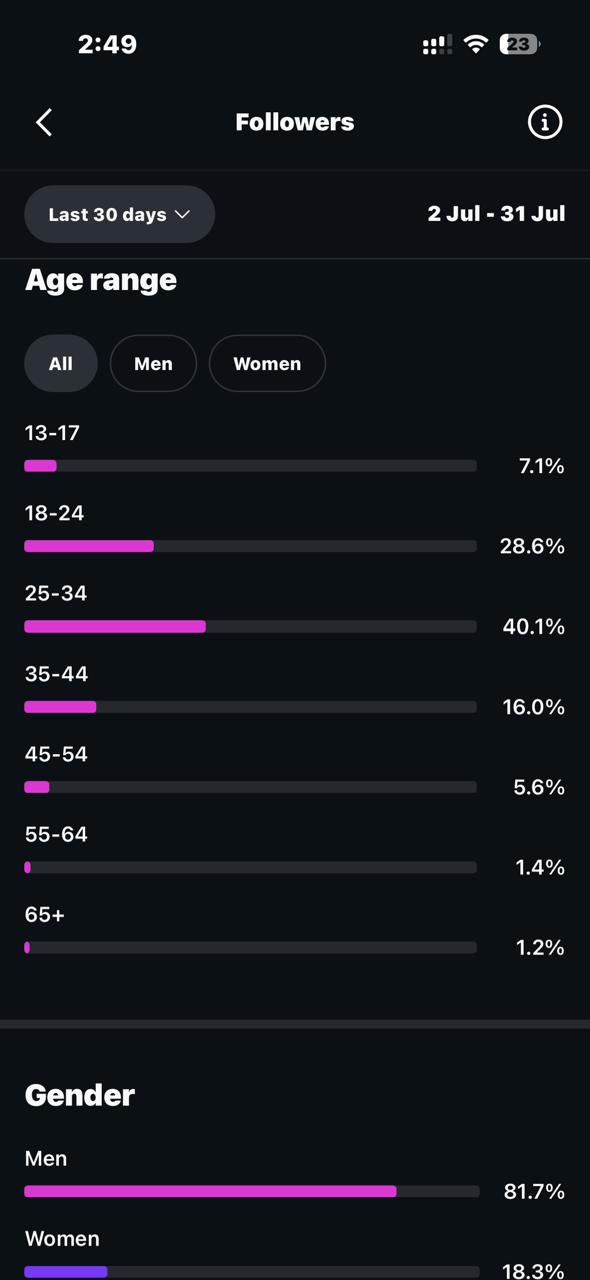Tap the 25-34 age range bar
Screen dimensions: 590x1280
point(250,627)
